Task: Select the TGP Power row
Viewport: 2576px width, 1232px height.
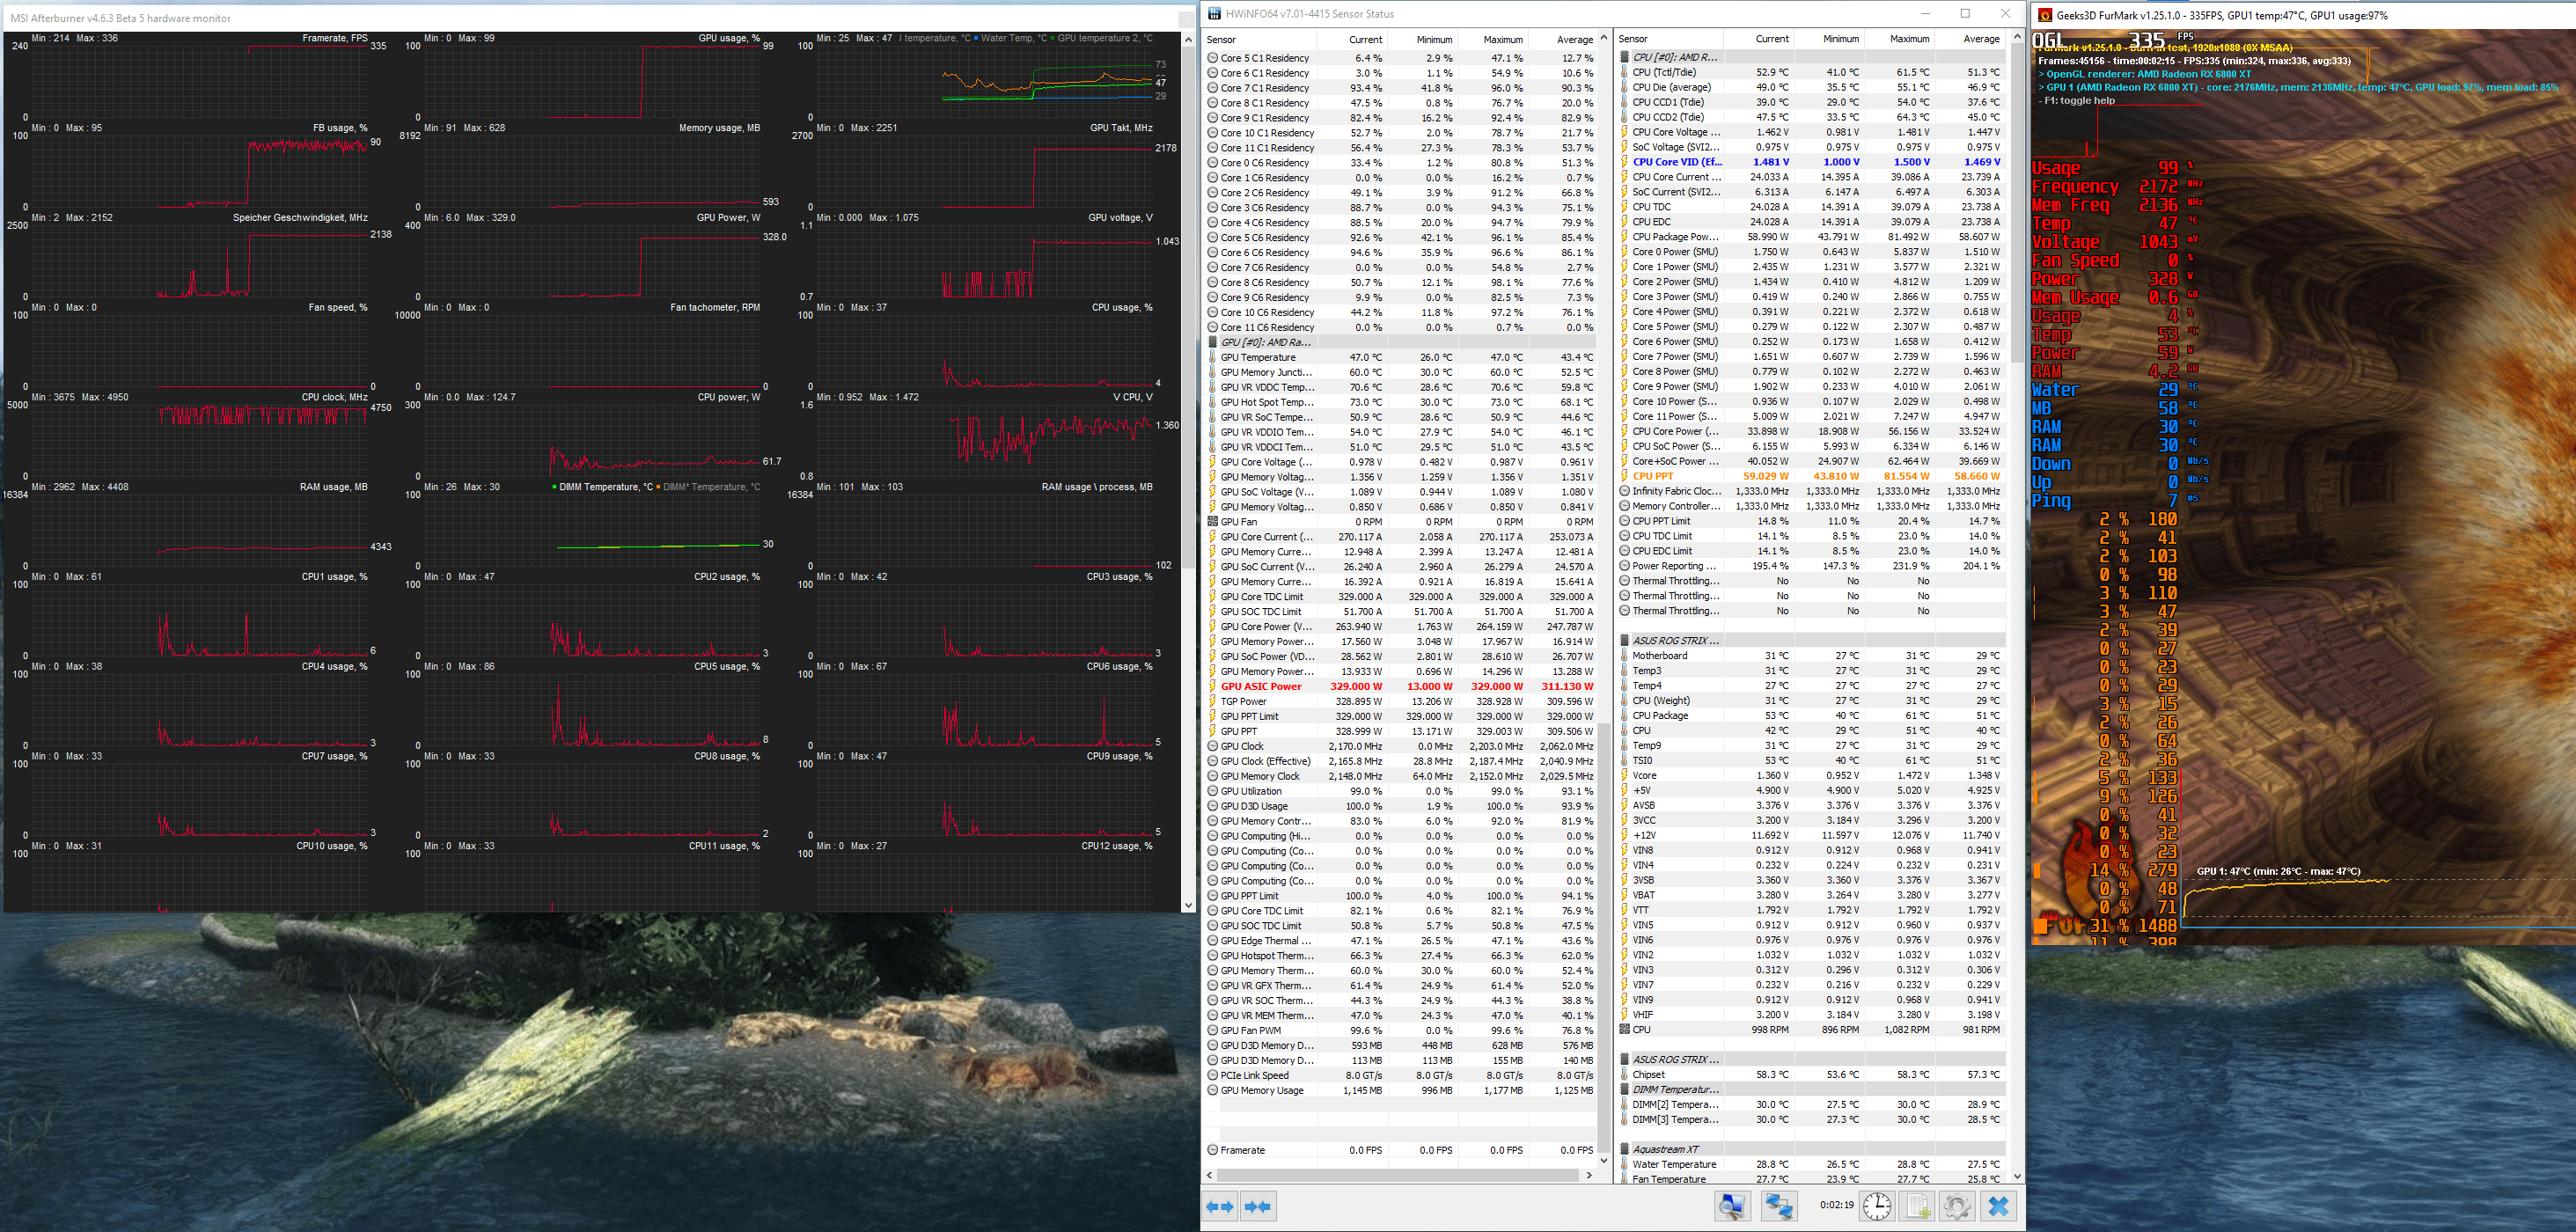Action: pos(1400,701)
